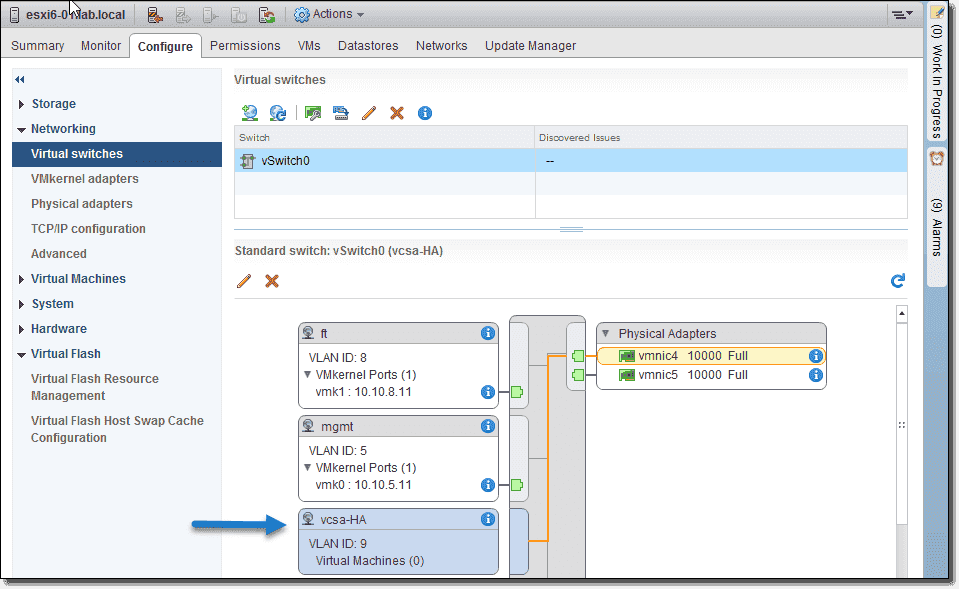Open info for vmk0 : 10.10.5.11

(487, 485)
